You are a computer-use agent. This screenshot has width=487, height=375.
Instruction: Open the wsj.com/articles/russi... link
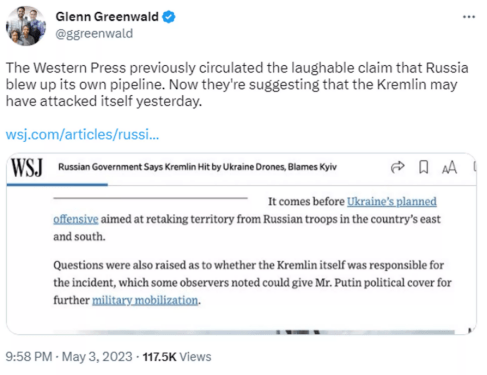[x=82, y=134]
